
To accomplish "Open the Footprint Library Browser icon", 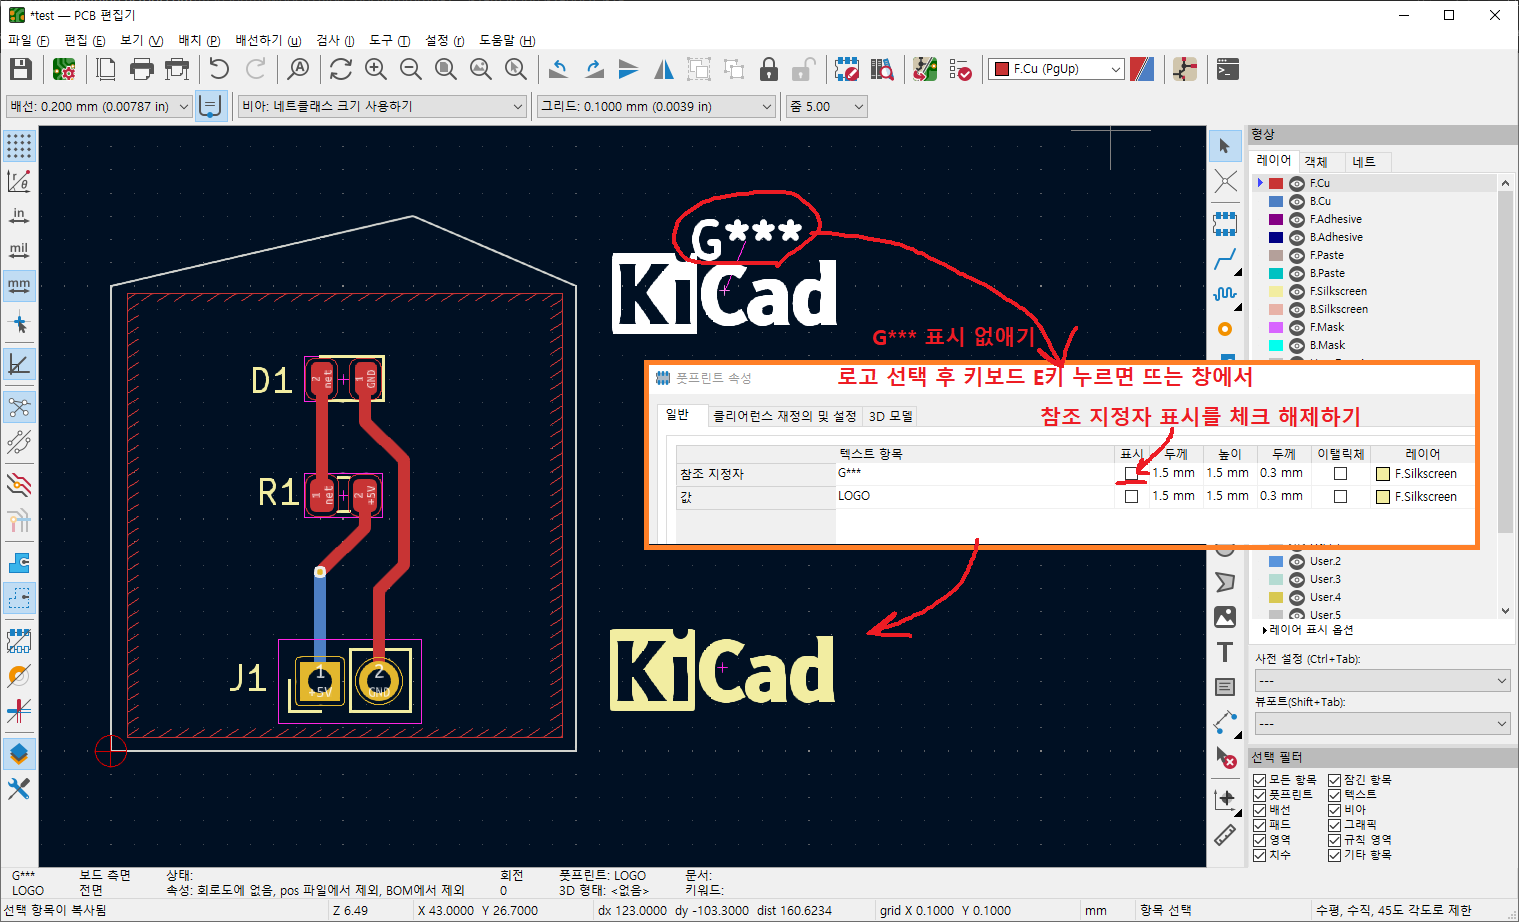I will [x=882, y=69].
